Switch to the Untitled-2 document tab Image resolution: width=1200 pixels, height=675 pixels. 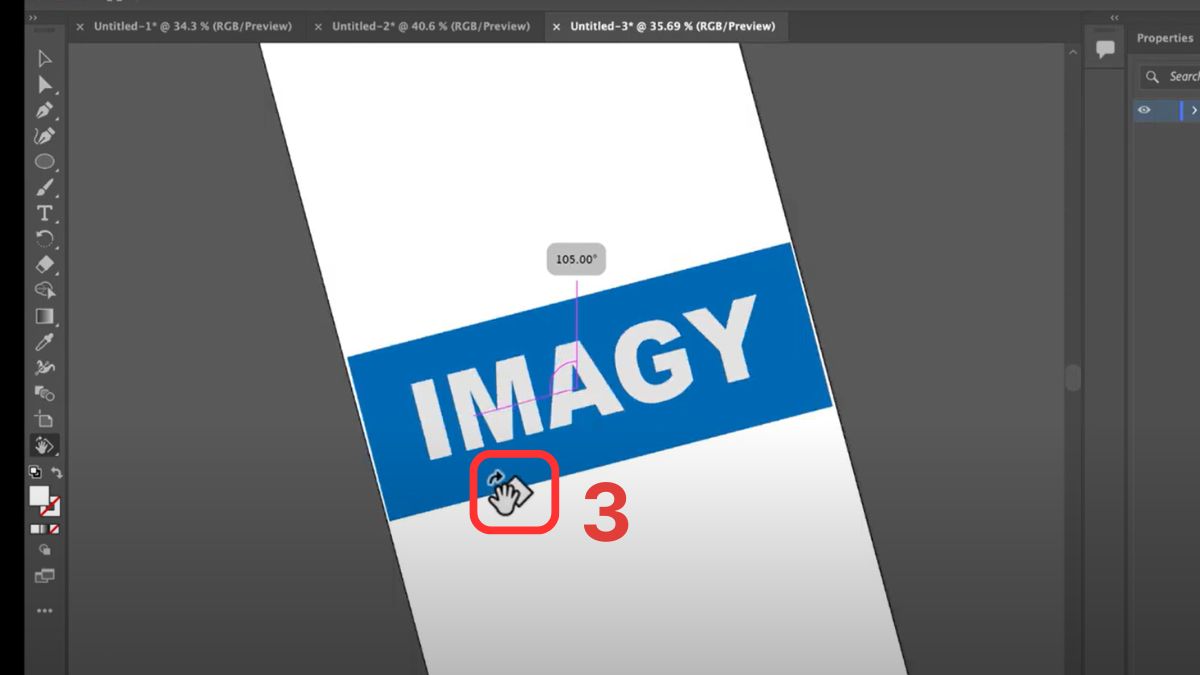[431, 26]
